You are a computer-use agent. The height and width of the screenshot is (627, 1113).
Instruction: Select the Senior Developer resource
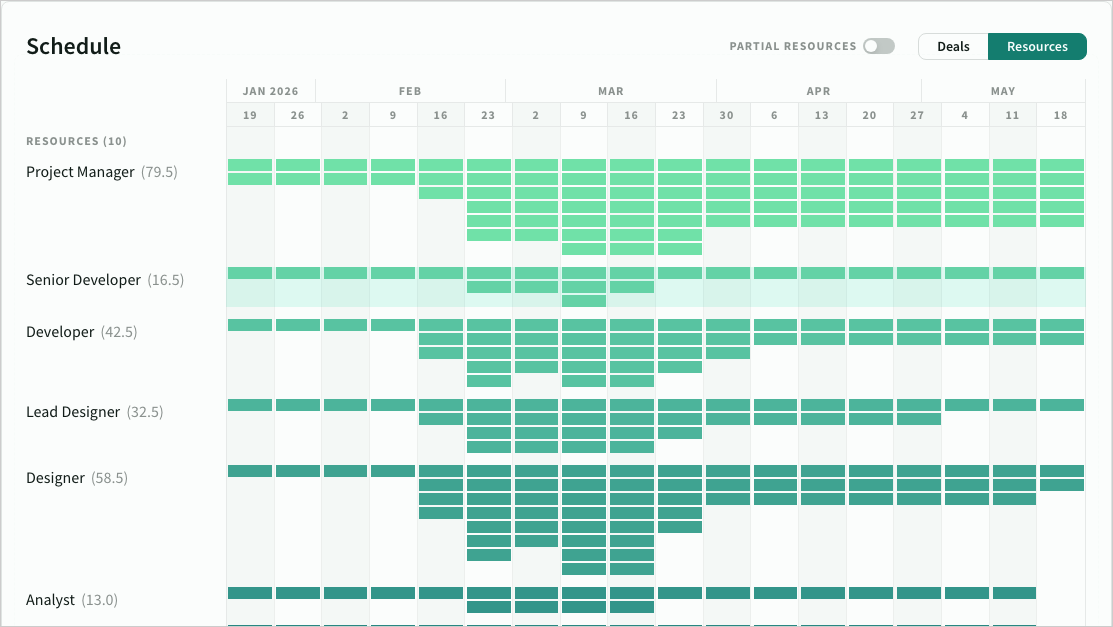(x=83, y=280)
